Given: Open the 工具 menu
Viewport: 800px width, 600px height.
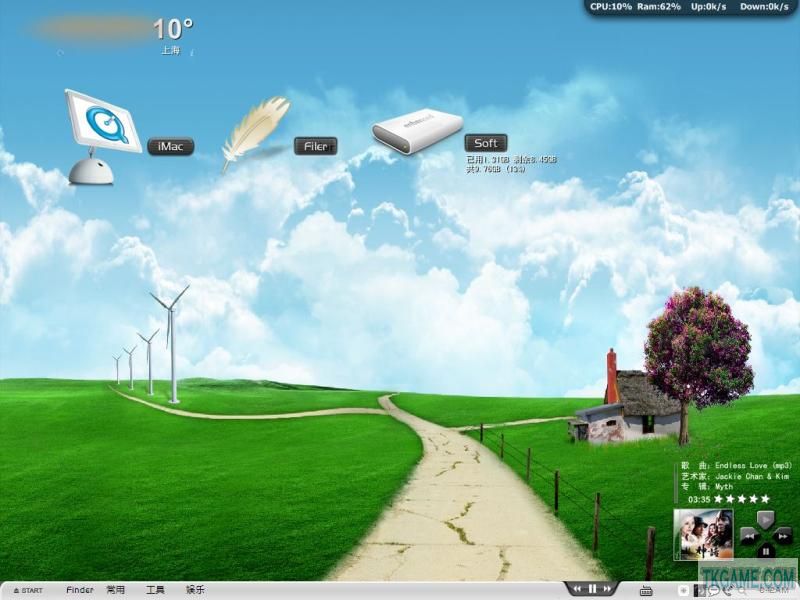Looking at the screenshot, I should (x=155, y=590).
